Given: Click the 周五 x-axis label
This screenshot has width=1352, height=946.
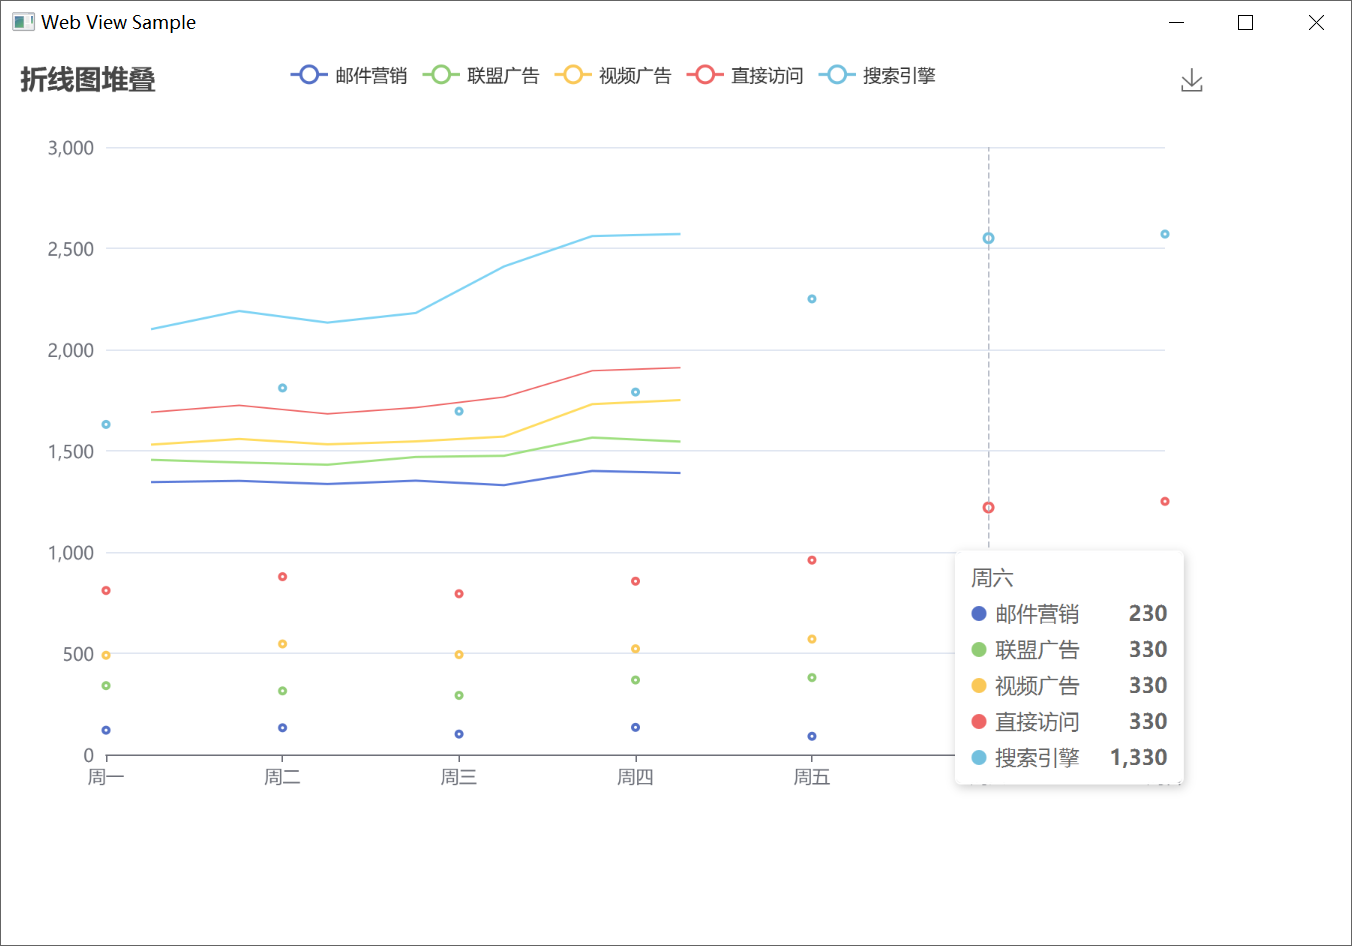Looking at the screenshot, I should (812, 777).
